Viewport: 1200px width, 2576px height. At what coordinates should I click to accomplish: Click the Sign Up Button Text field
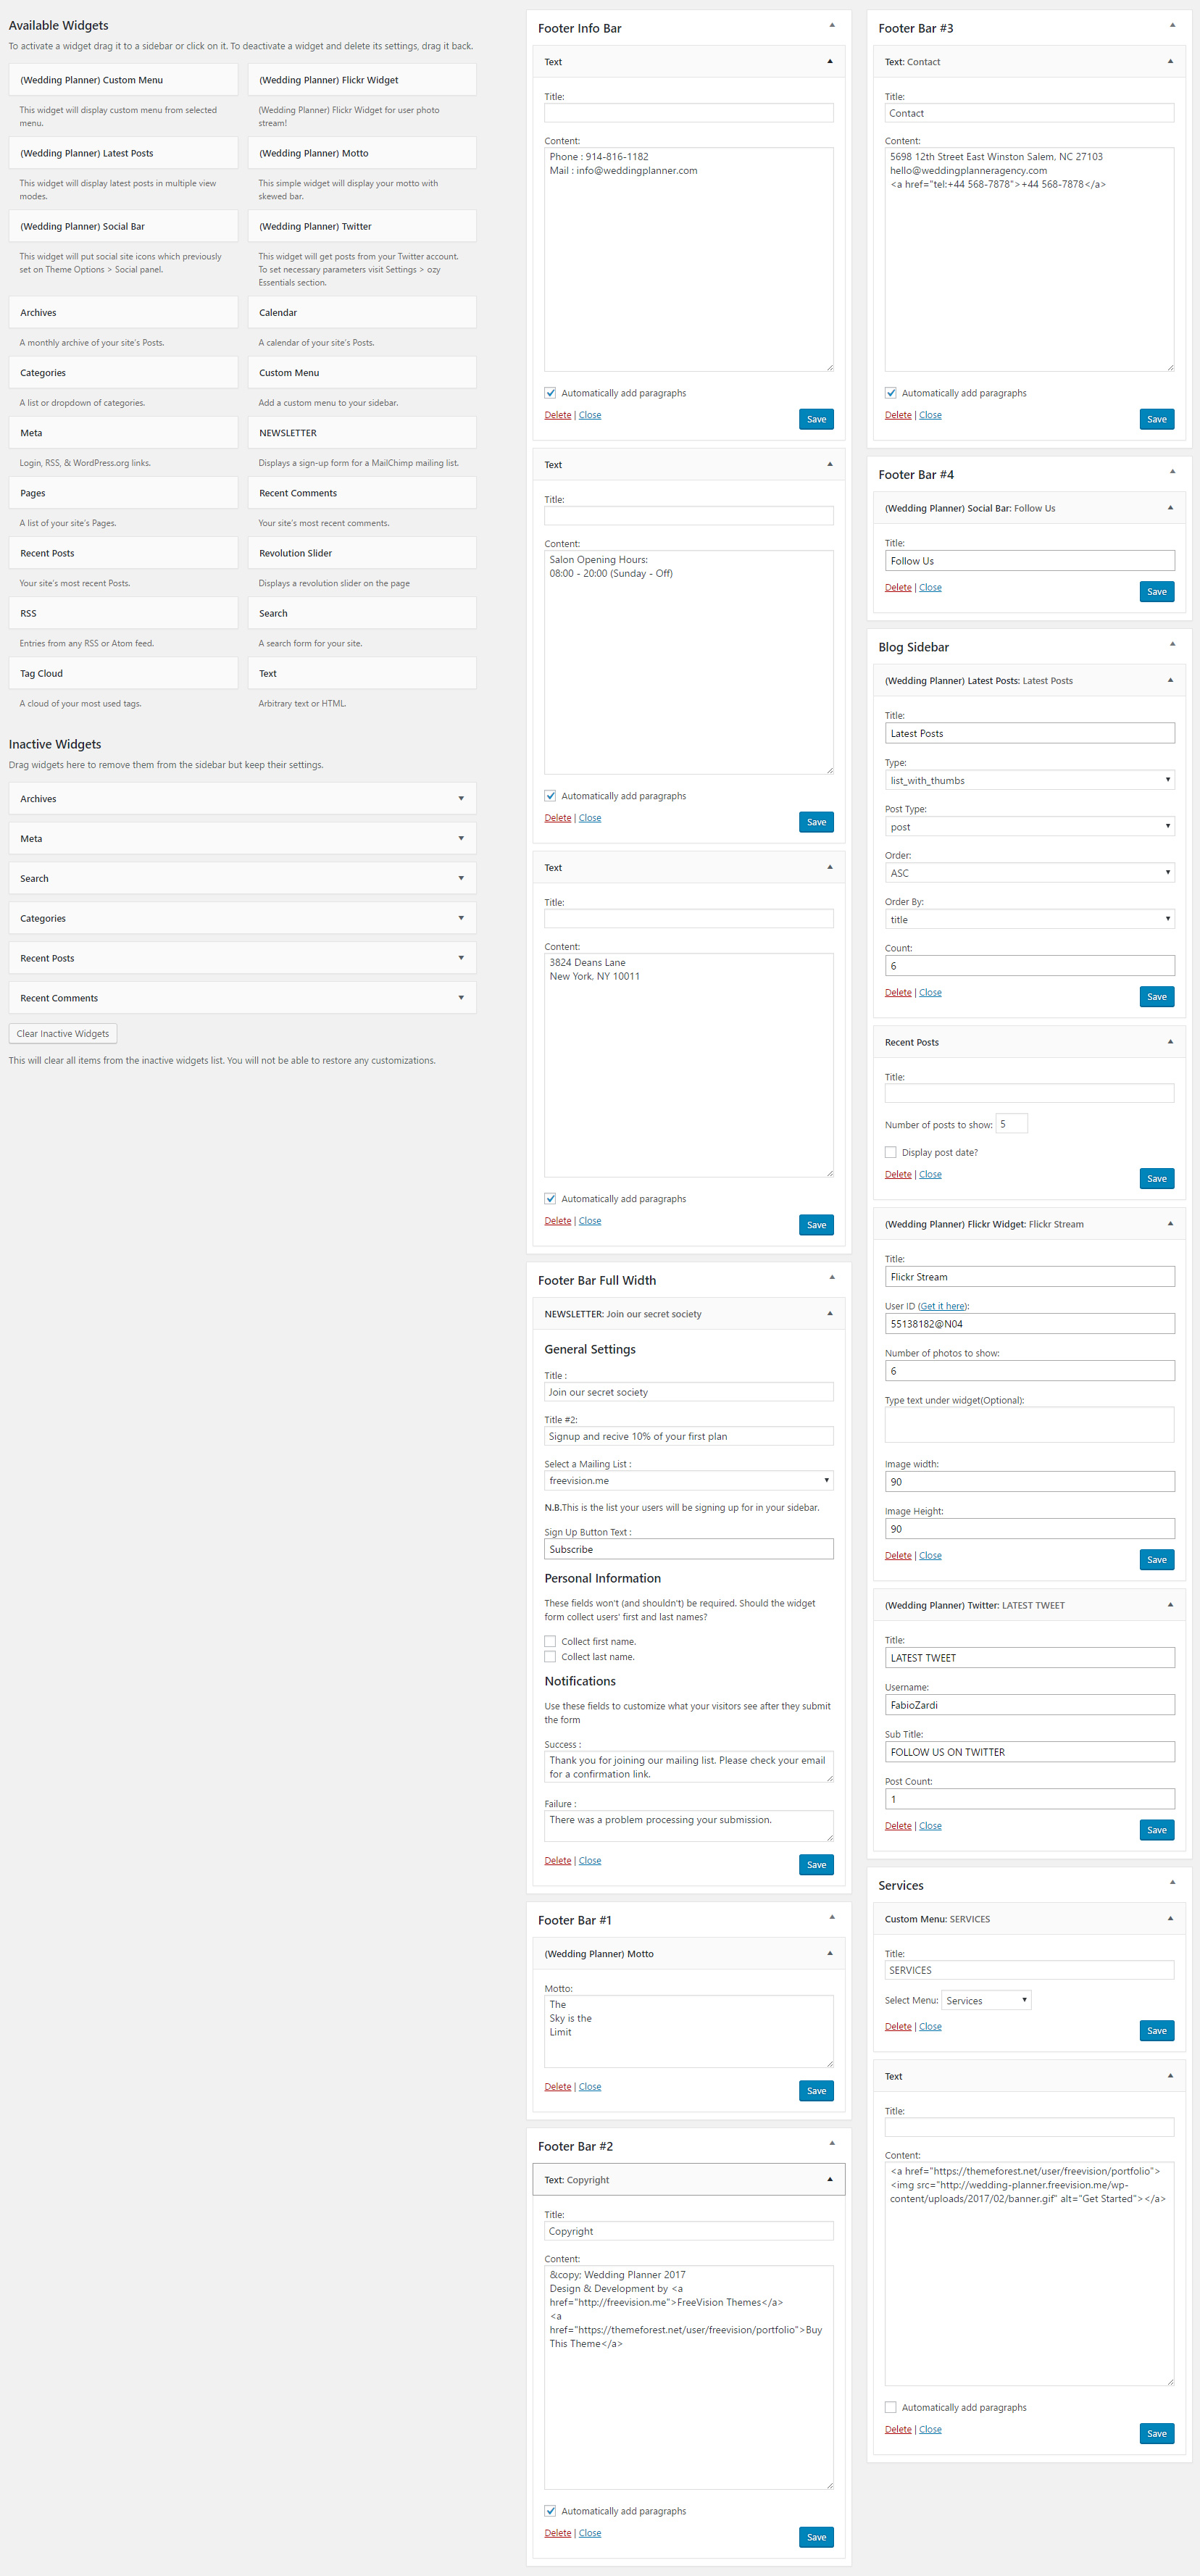(x=688, y=1549)
